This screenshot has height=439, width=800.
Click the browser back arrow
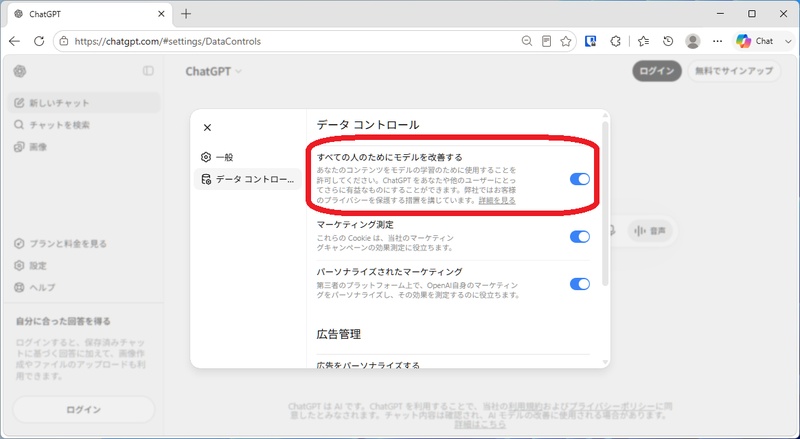point(14,41)
